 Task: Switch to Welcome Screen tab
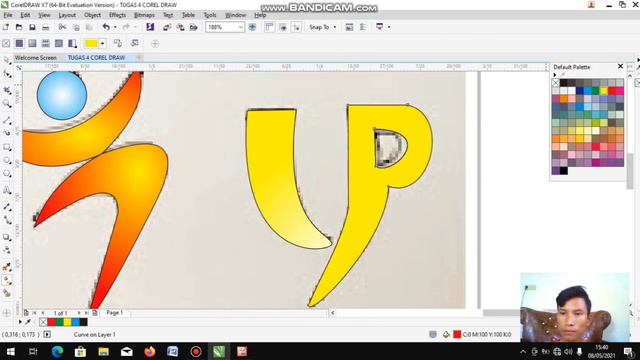pyautogui.click(x=36, y=58)
